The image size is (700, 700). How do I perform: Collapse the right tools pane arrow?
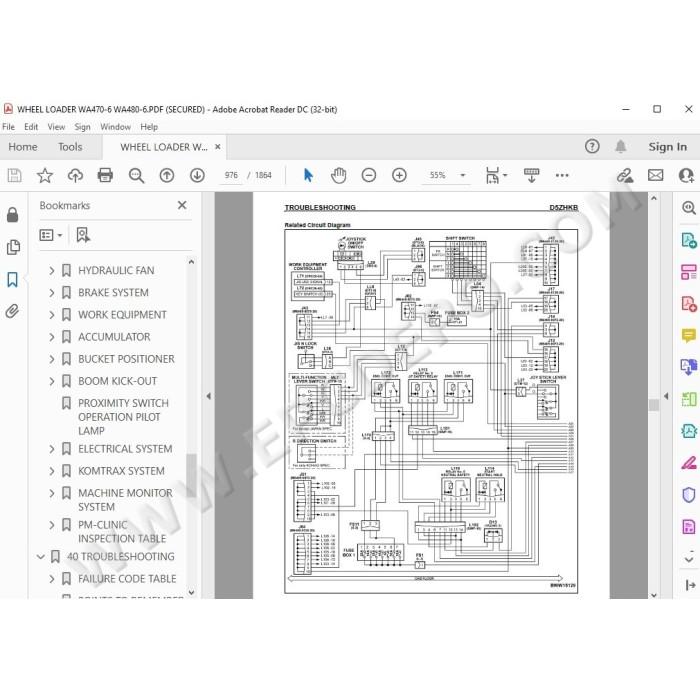(x=666, y=396)
